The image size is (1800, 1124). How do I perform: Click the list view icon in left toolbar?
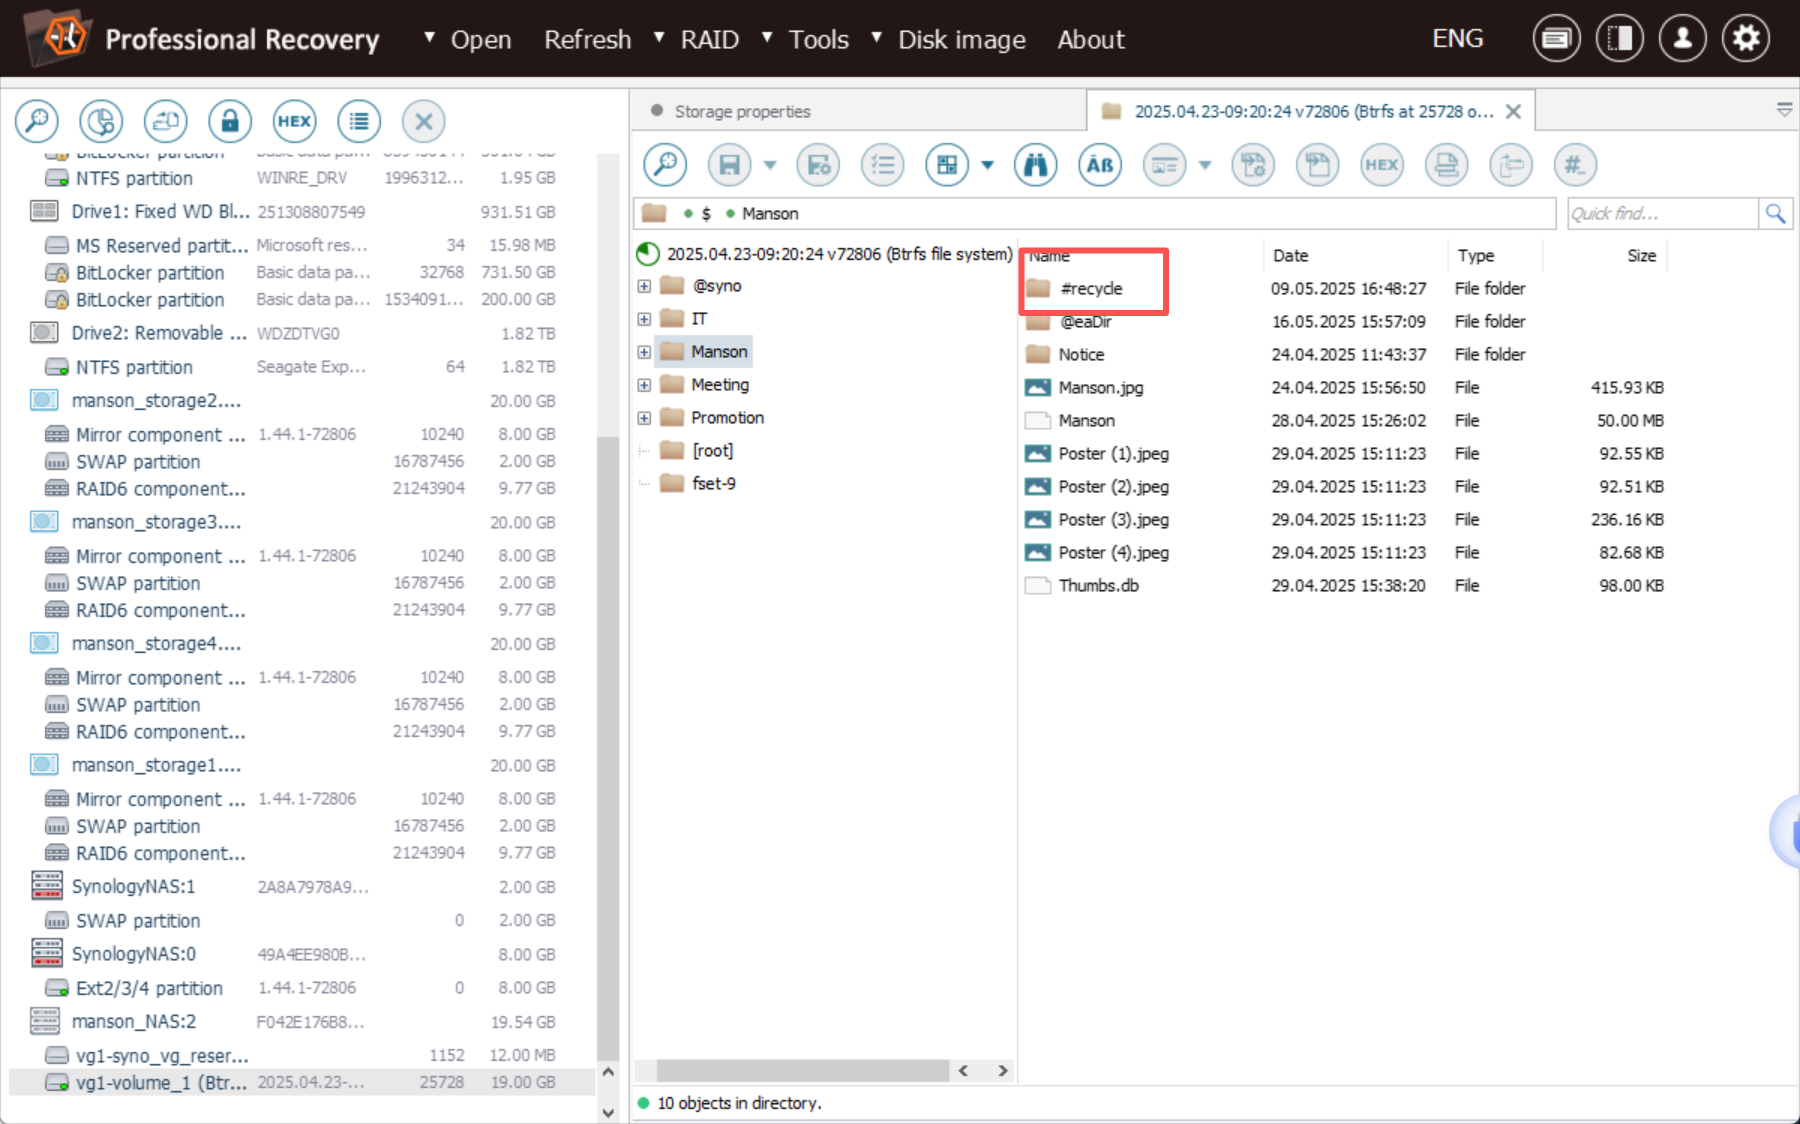pyautogui.click(x=359, y=121)
